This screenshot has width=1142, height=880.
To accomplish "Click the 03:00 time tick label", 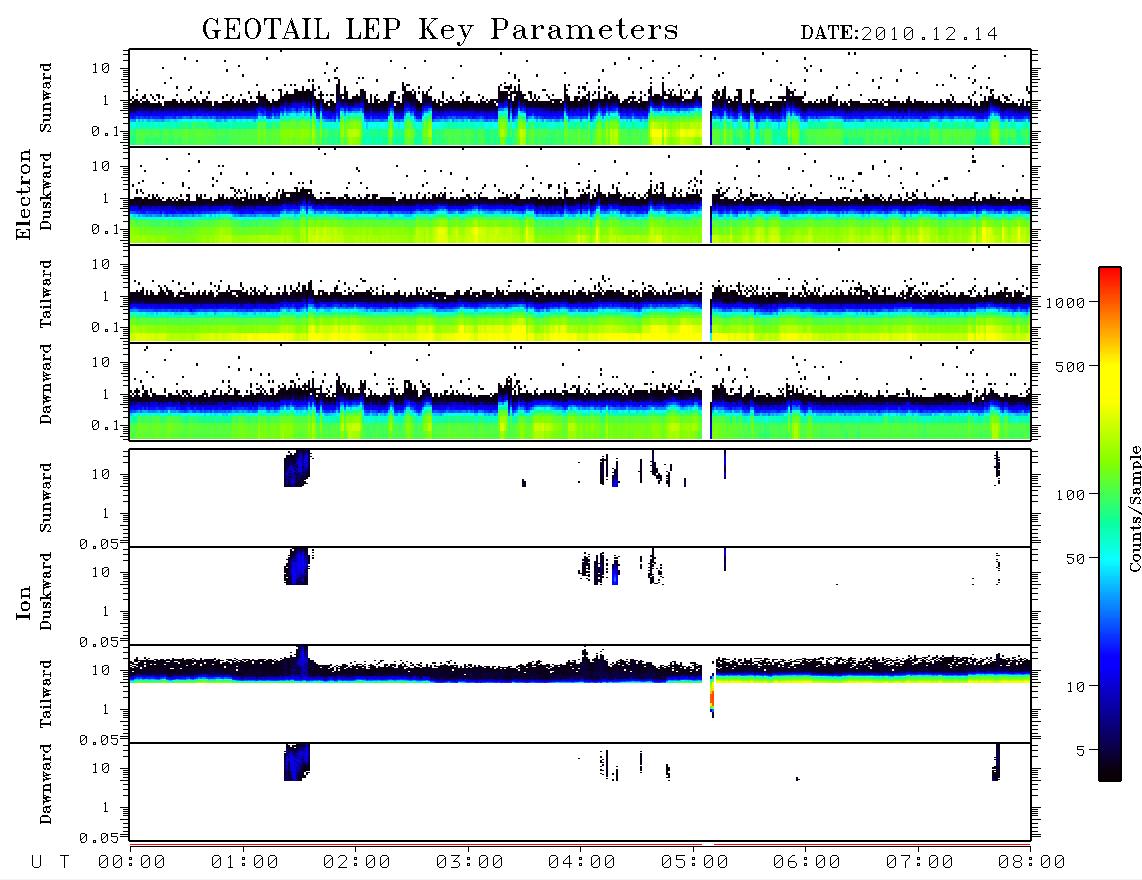I will [470, 862].
